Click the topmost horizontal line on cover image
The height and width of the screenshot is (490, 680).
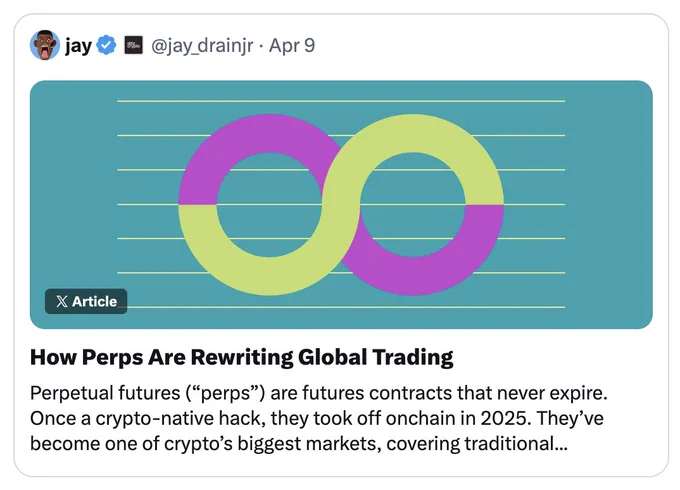coord(341,101)
